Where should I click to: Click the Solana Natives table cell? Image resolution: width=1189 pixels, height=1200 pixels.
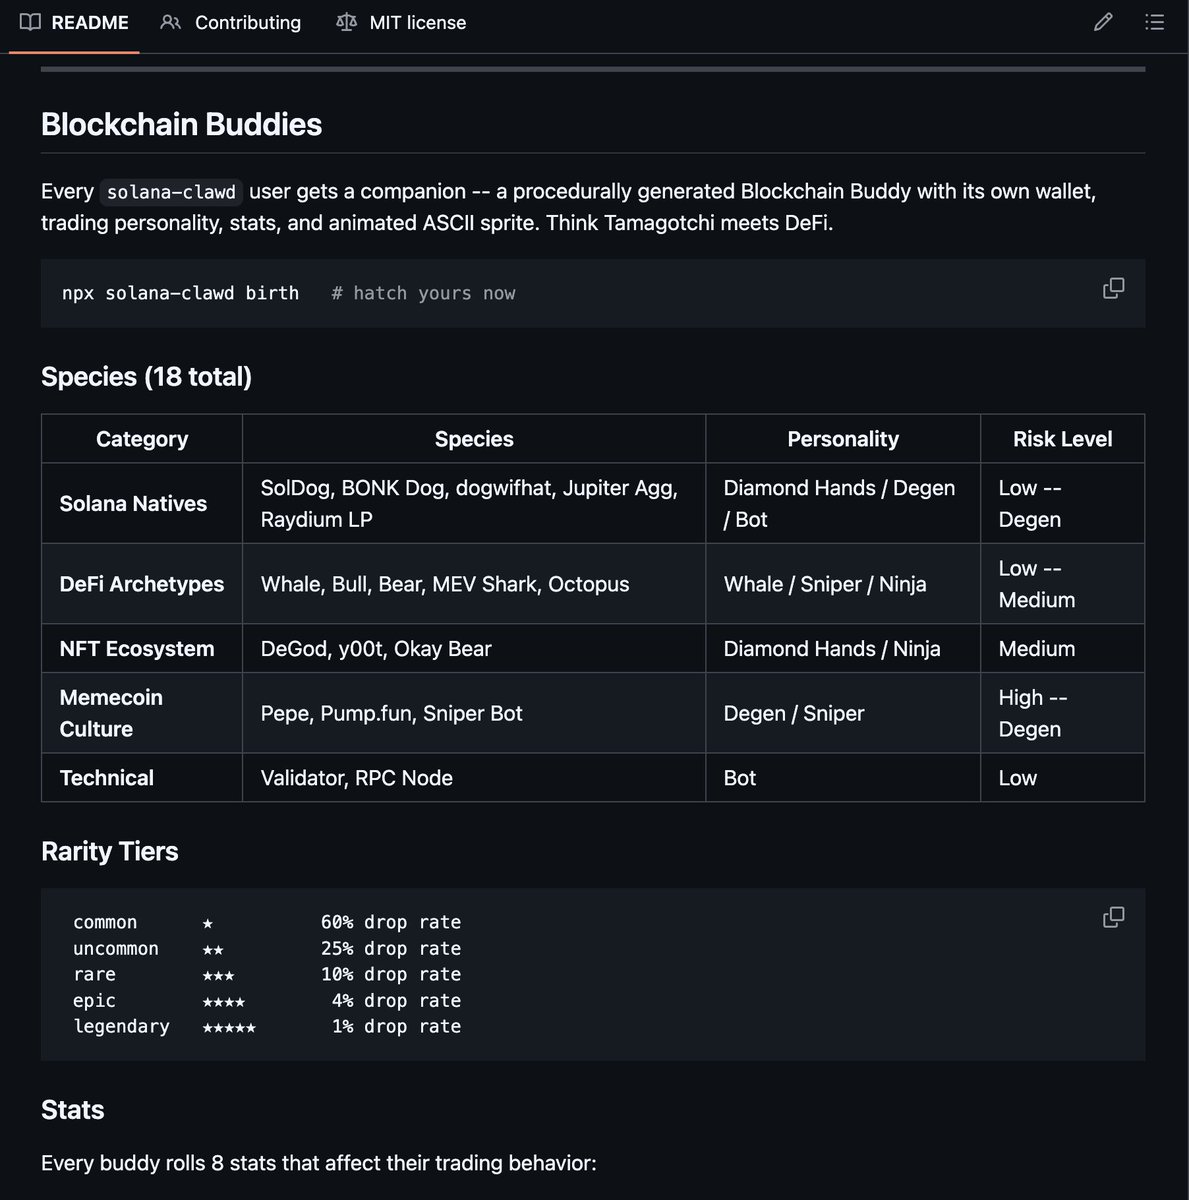pyautogui.click(x=133, y=504)
